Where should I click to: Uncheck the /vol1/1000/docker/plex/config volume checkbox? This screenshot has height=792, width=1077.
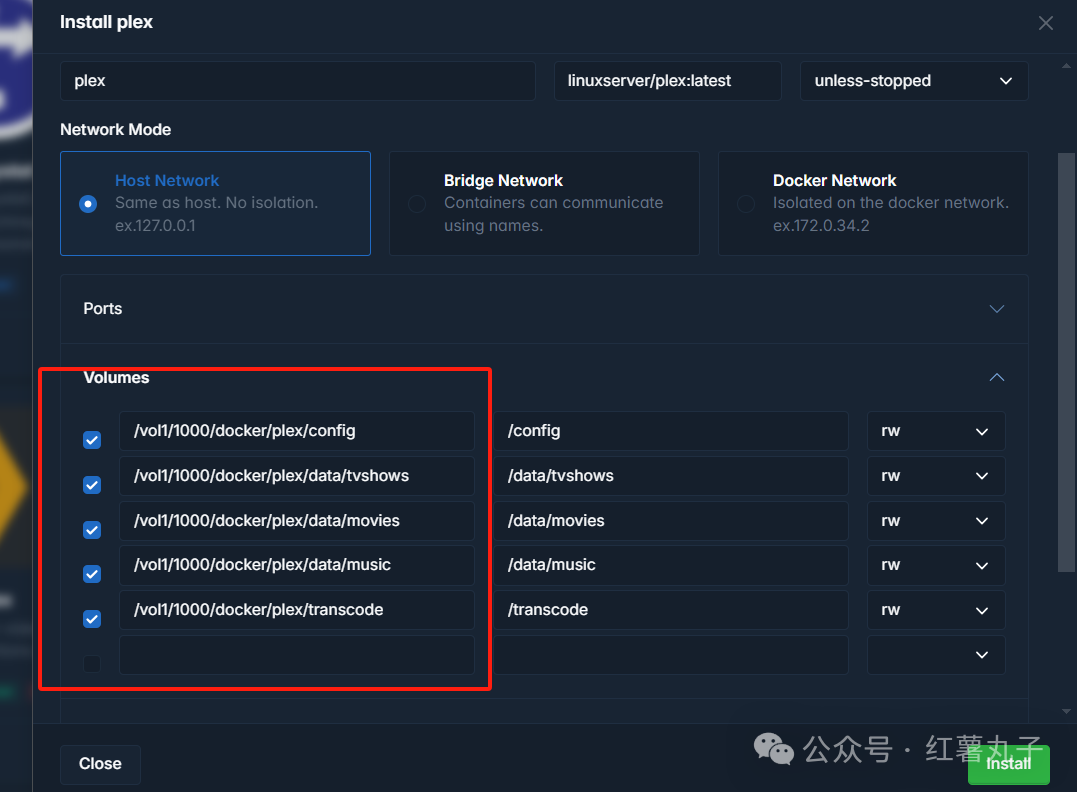click(x=92, y=440)
